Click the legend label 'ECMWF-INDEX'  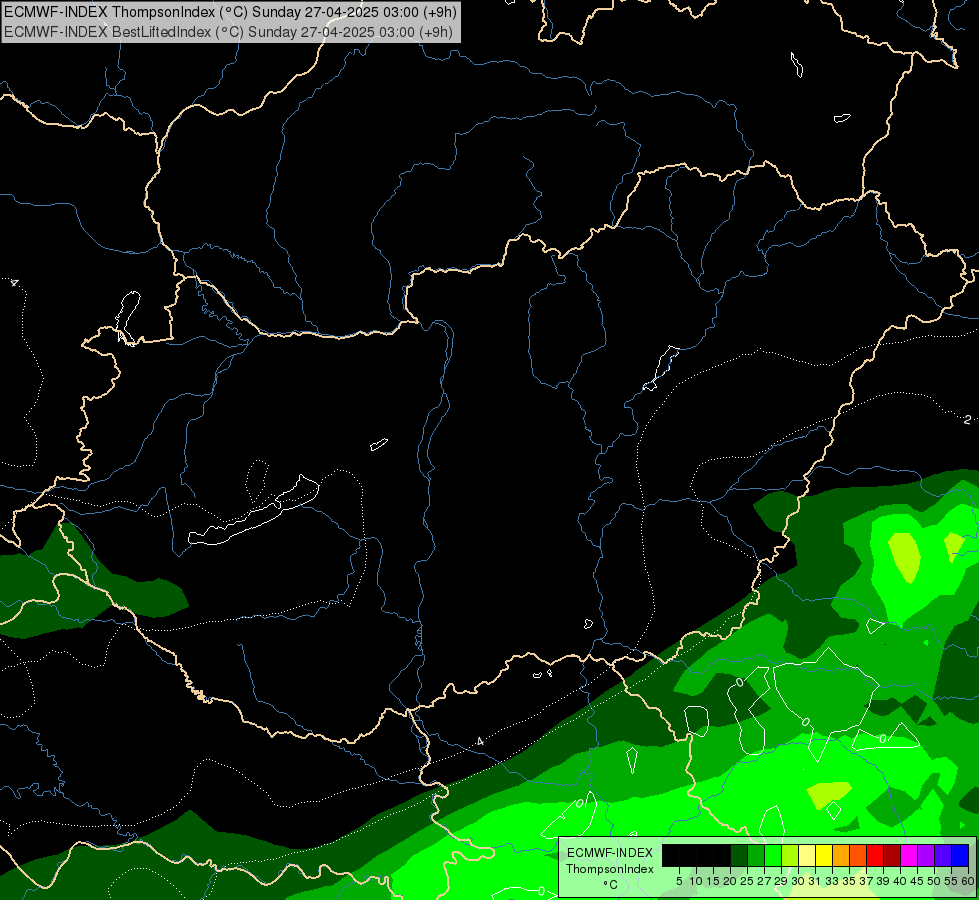coord(610,853)
